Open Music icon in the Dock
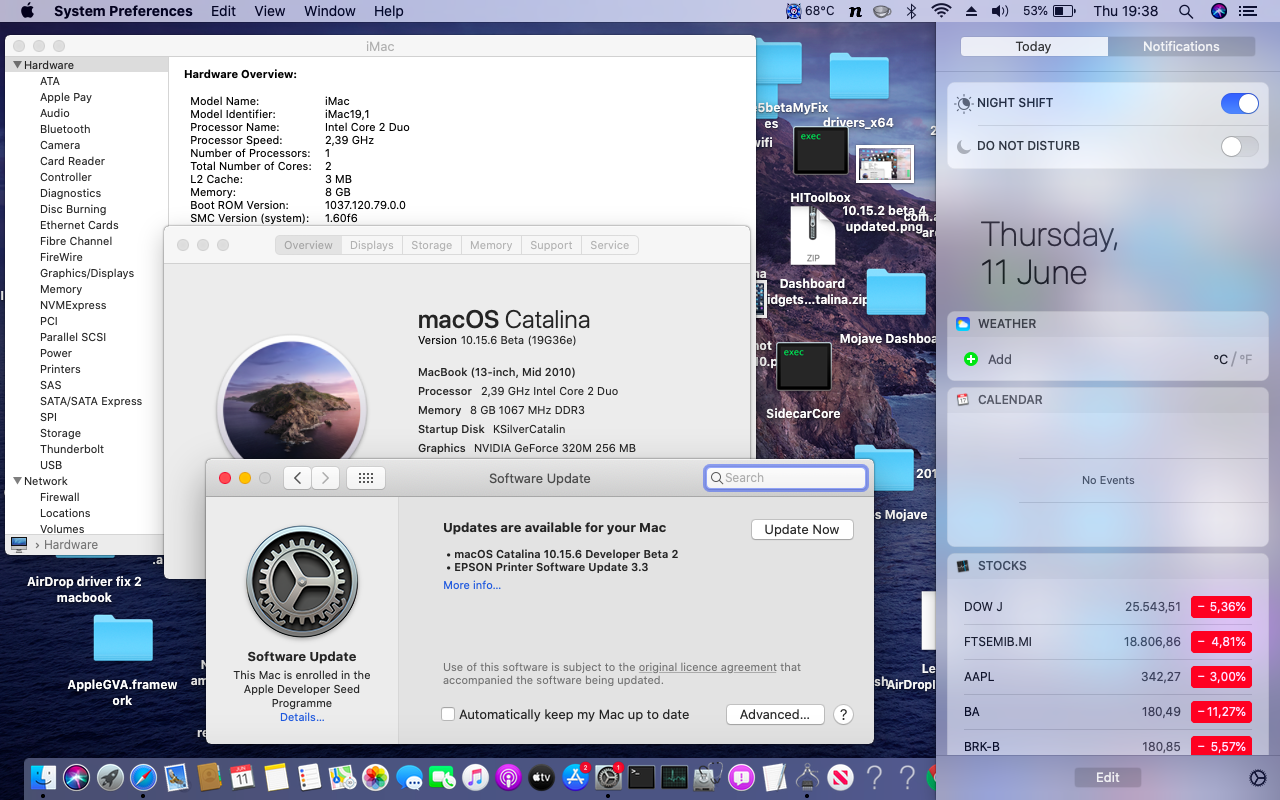This screenshot has width=1280, height=800. click(475, 777)
